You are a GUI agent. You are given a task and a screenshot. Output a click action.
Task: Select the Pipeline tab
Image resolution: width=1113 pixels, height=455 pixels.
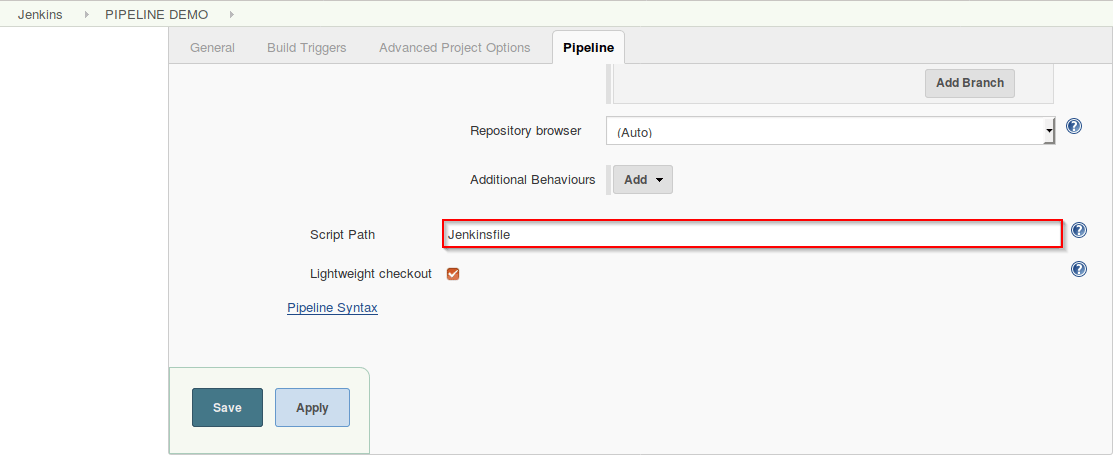tap(588, 48)
